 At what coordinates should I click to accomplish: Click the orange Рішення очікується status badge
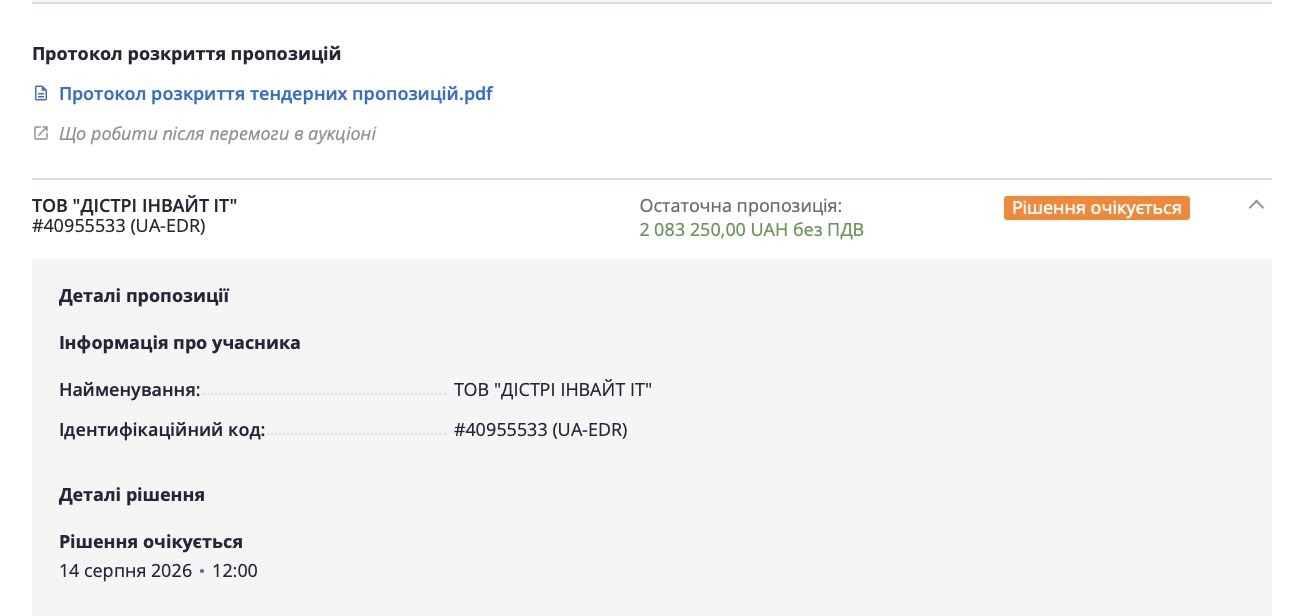1097,208
